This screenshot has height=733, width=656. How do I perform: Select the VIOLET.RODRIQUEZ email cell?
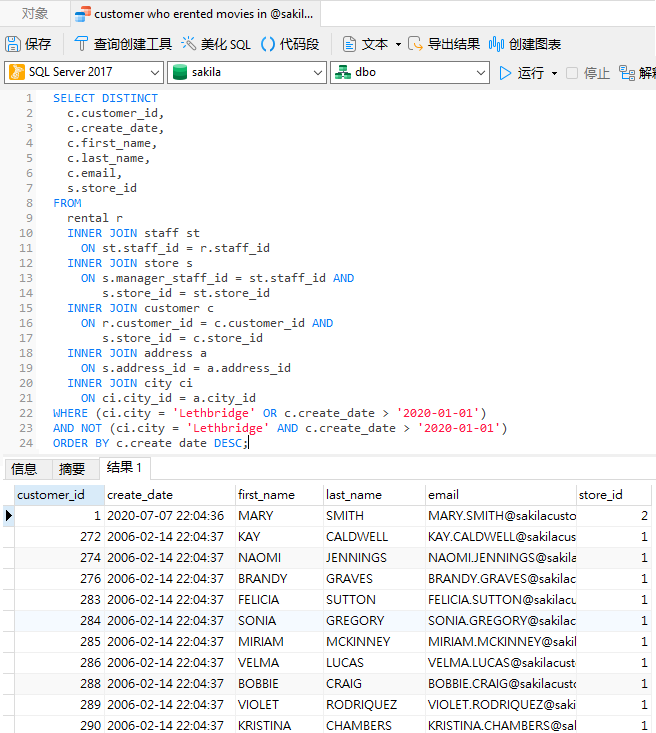point(501,705)
